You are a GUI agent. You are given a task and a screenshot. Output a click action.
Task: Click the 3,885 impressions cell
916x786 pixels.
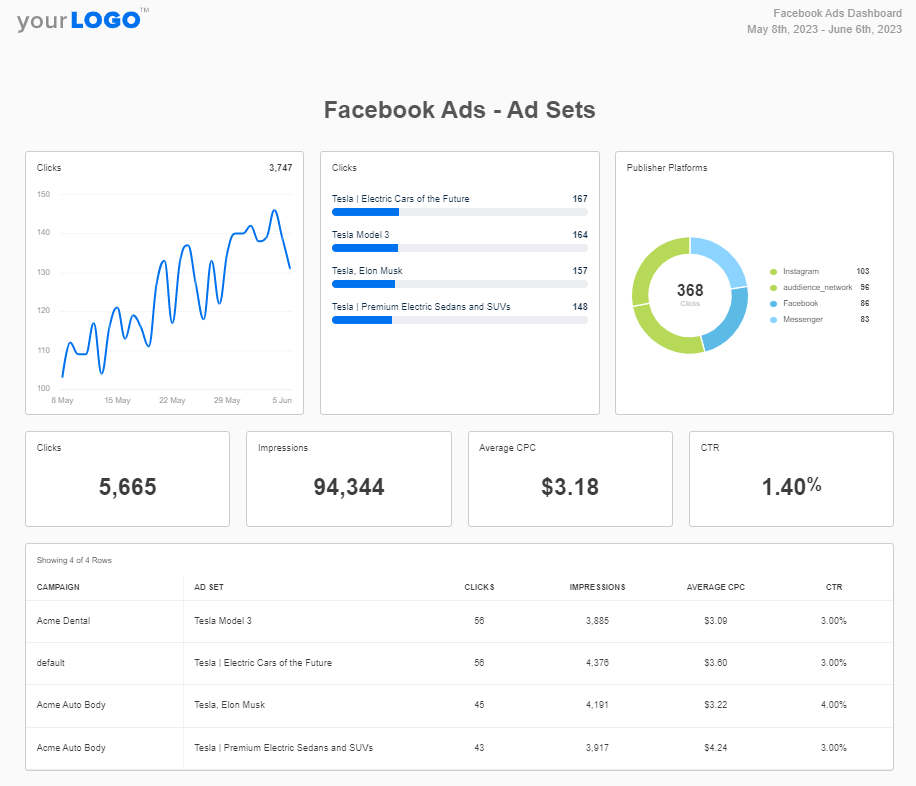point(597,621)
